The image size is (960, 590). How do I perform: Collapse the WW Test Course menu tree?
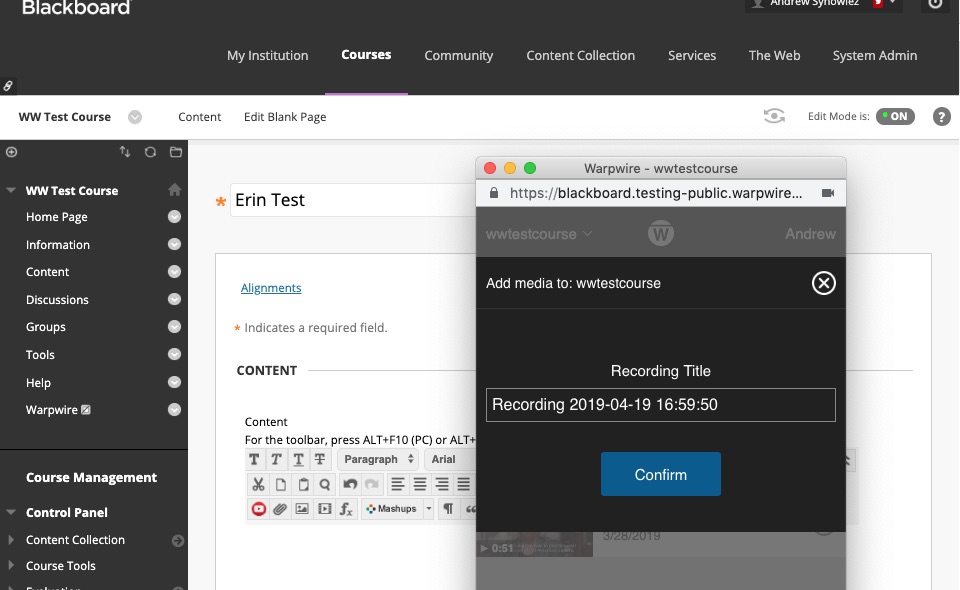click(11, 190)
